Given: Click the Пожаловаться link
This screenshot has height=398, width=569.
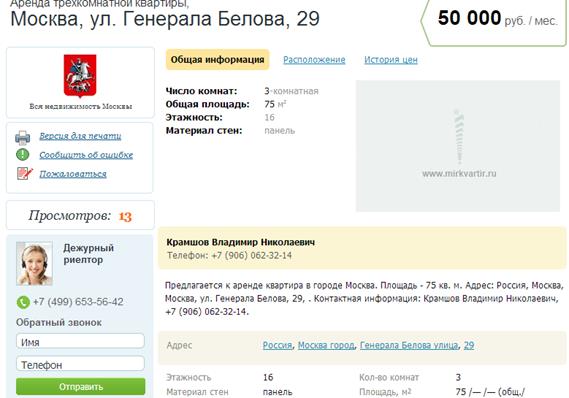Looking at the screenshot, I should click(73, 174).
